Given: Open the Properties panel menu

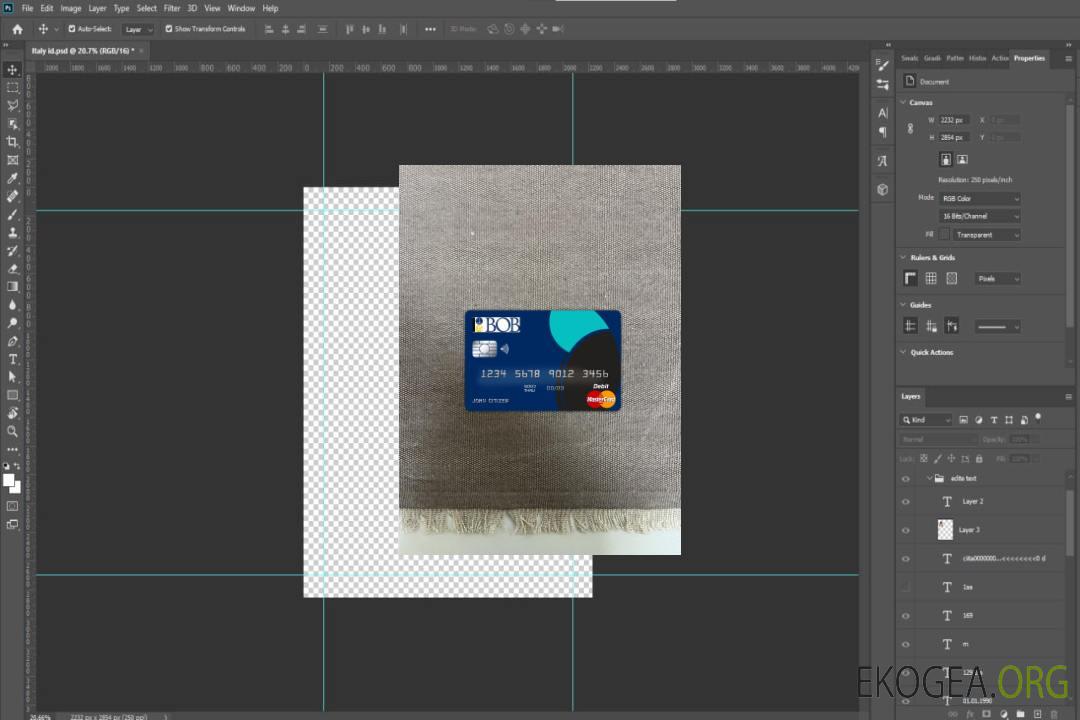Looking at the screenshot, I should tap(1068, 59).
